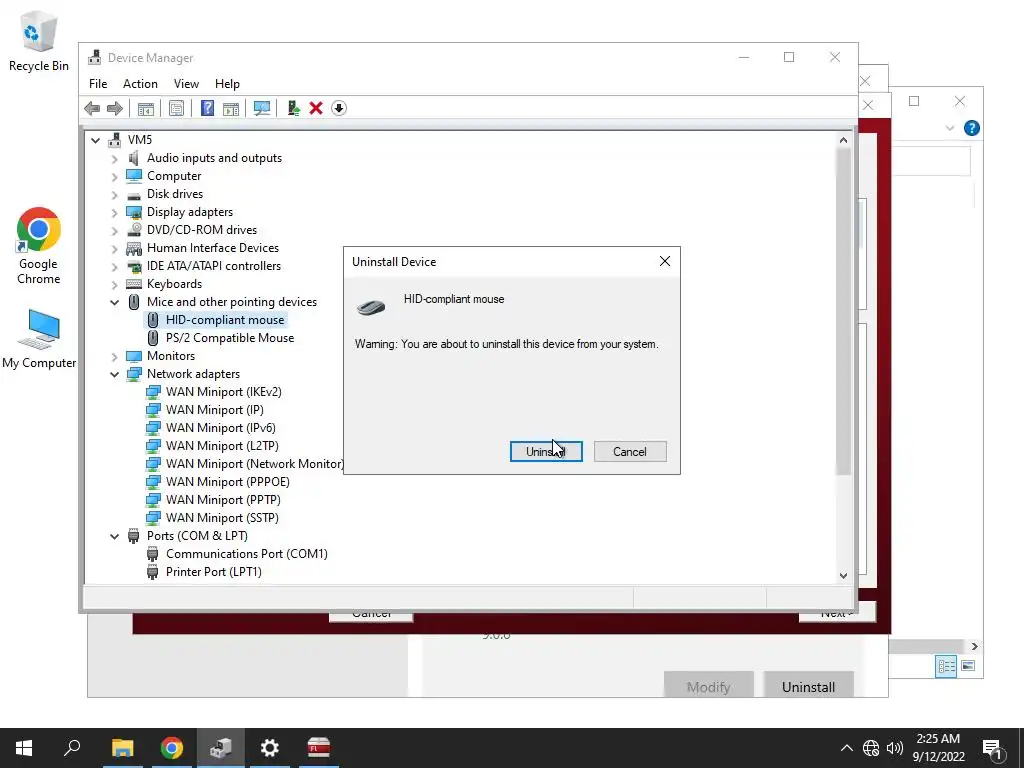Expand the Human Interface Devices node
This screenshot has width=1024, height=768.
click(114, 248)
